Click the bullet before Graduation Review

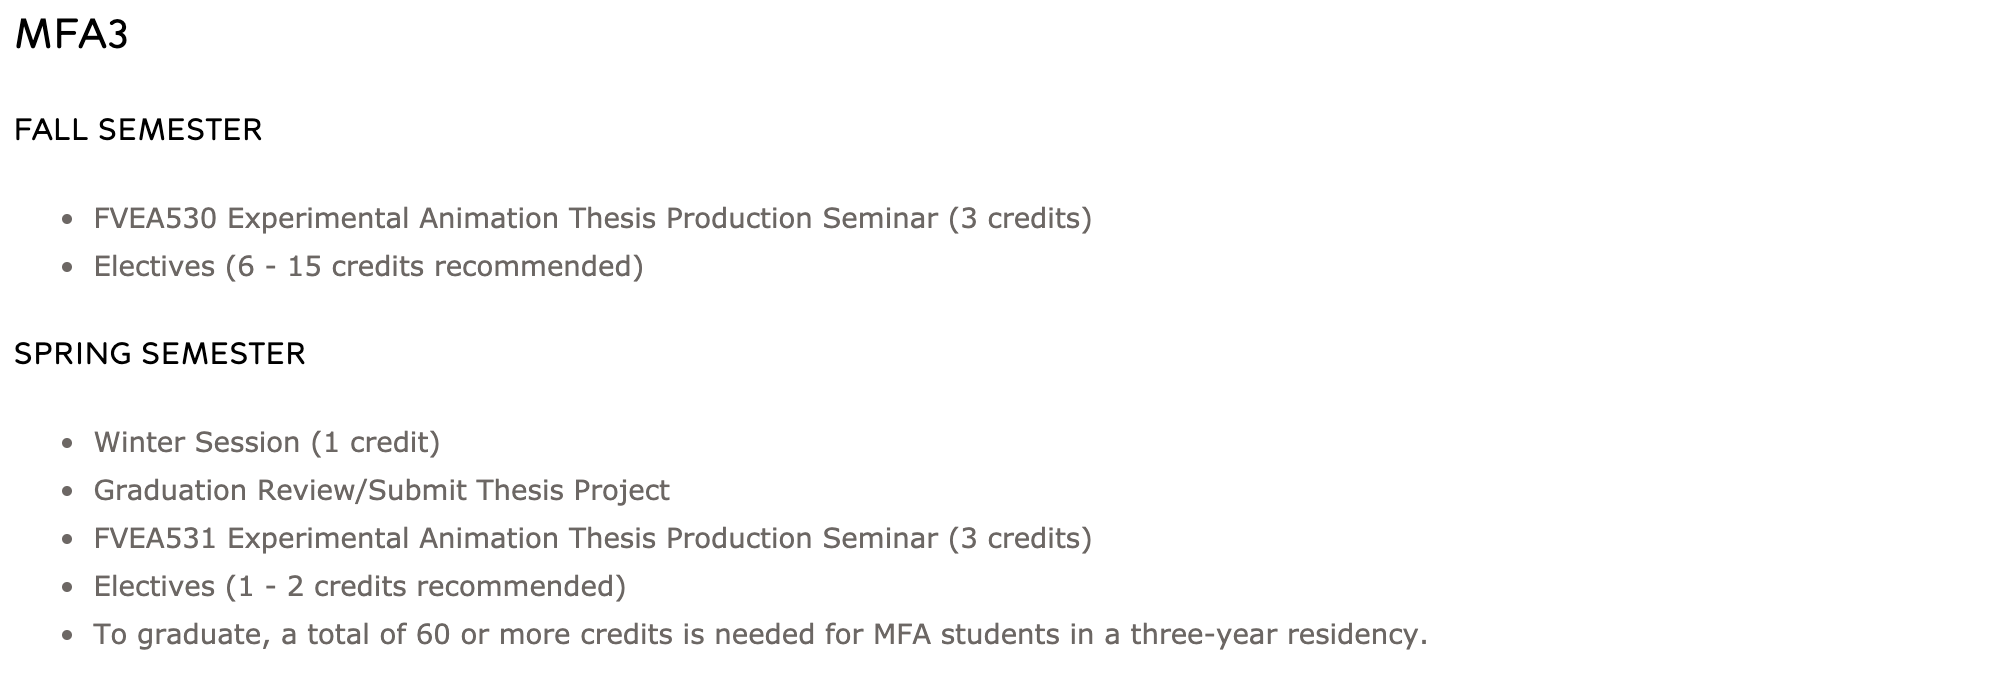[67, 492]
